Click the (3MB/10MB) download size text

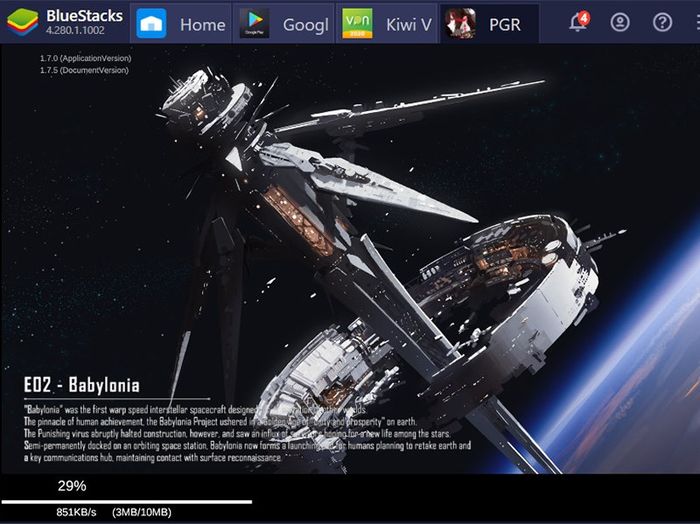click(141, 513)
